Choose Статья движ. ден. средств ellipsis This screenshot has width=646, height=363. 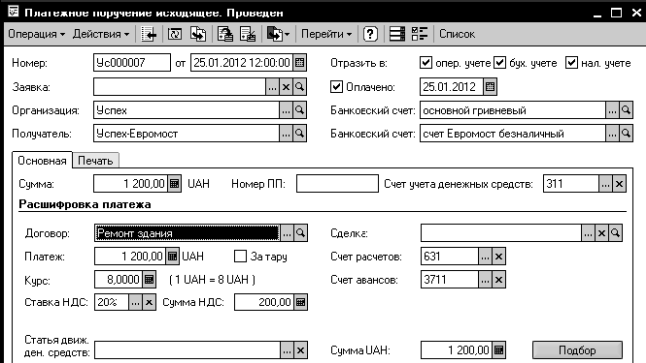pyautogui.click(x=287, y=350)
